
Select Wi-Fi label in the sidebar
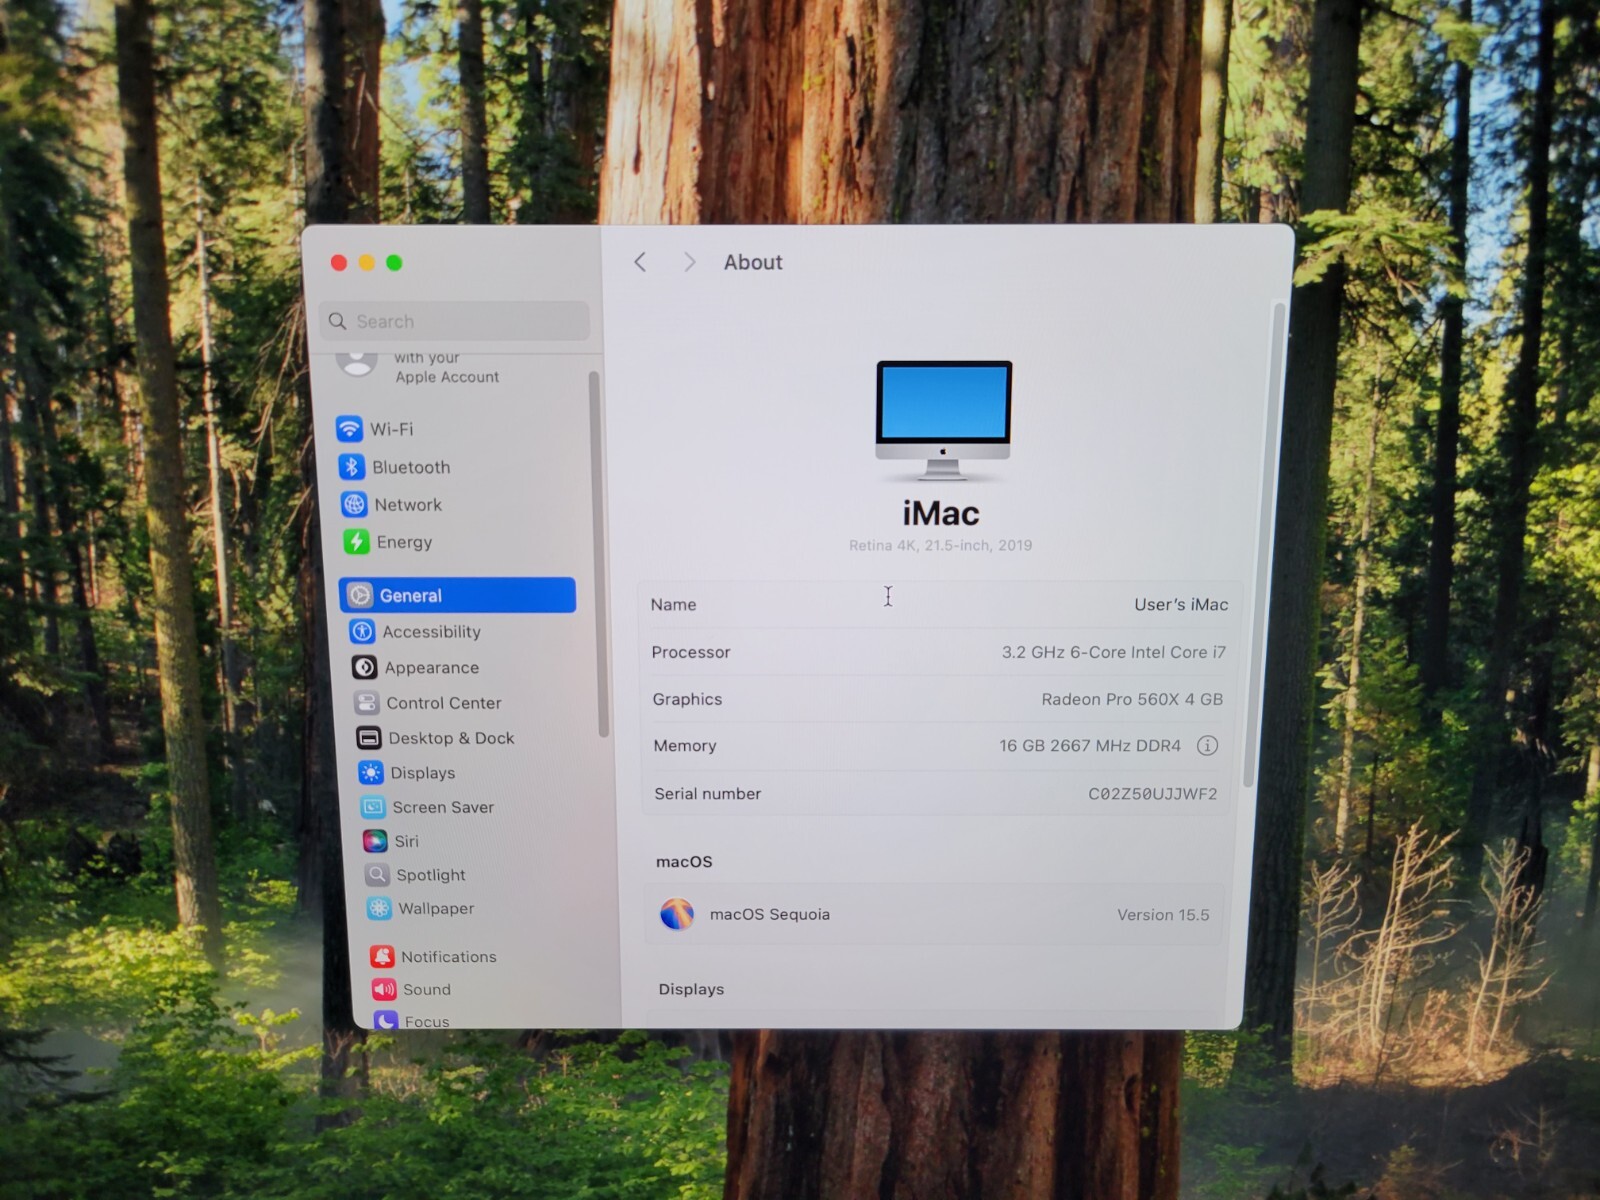pyautogui.click(x=392, y=429)
